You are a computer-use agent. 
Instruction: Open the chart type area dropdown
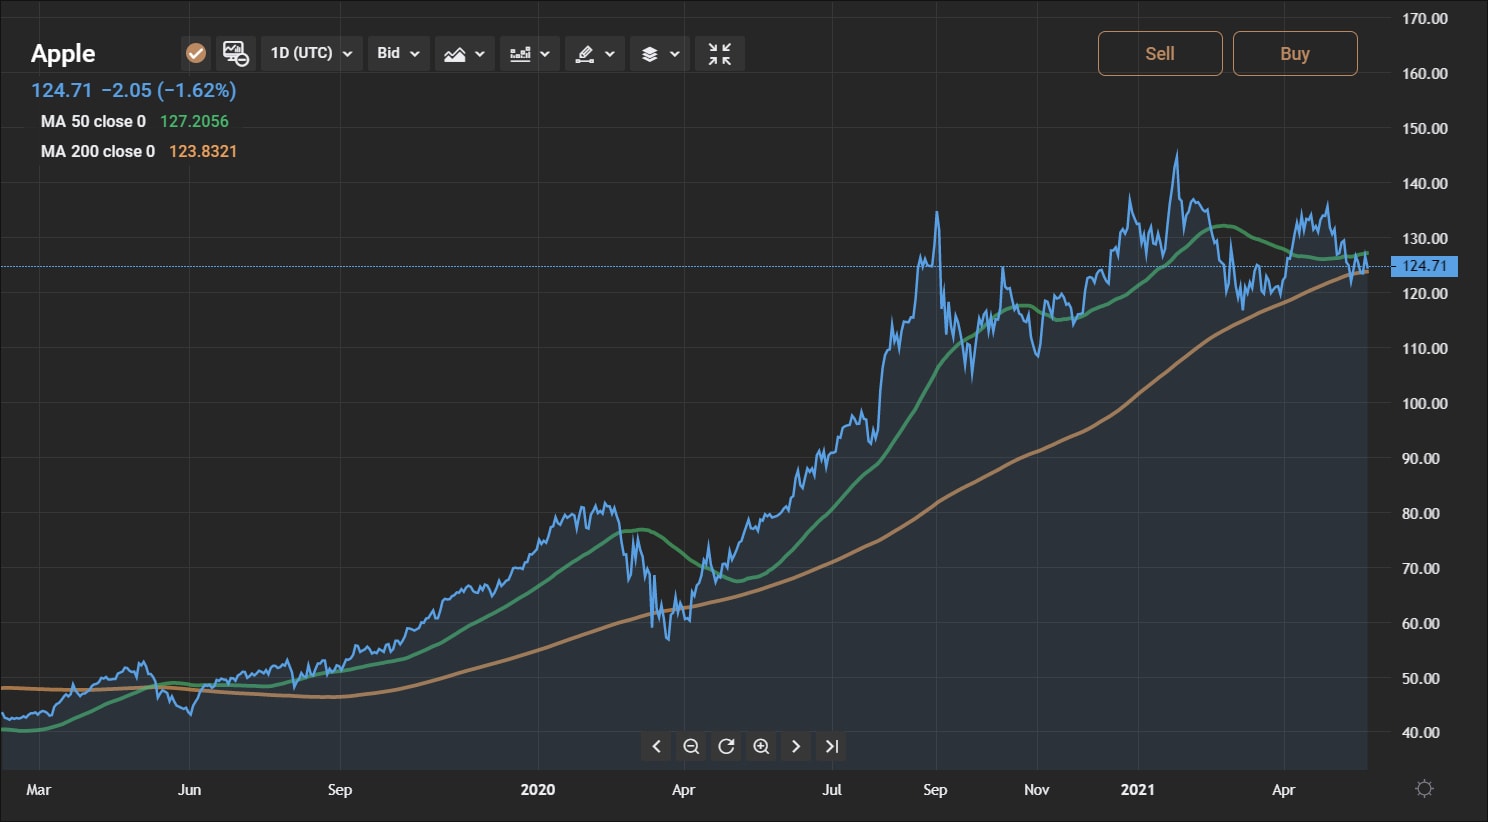465,54
